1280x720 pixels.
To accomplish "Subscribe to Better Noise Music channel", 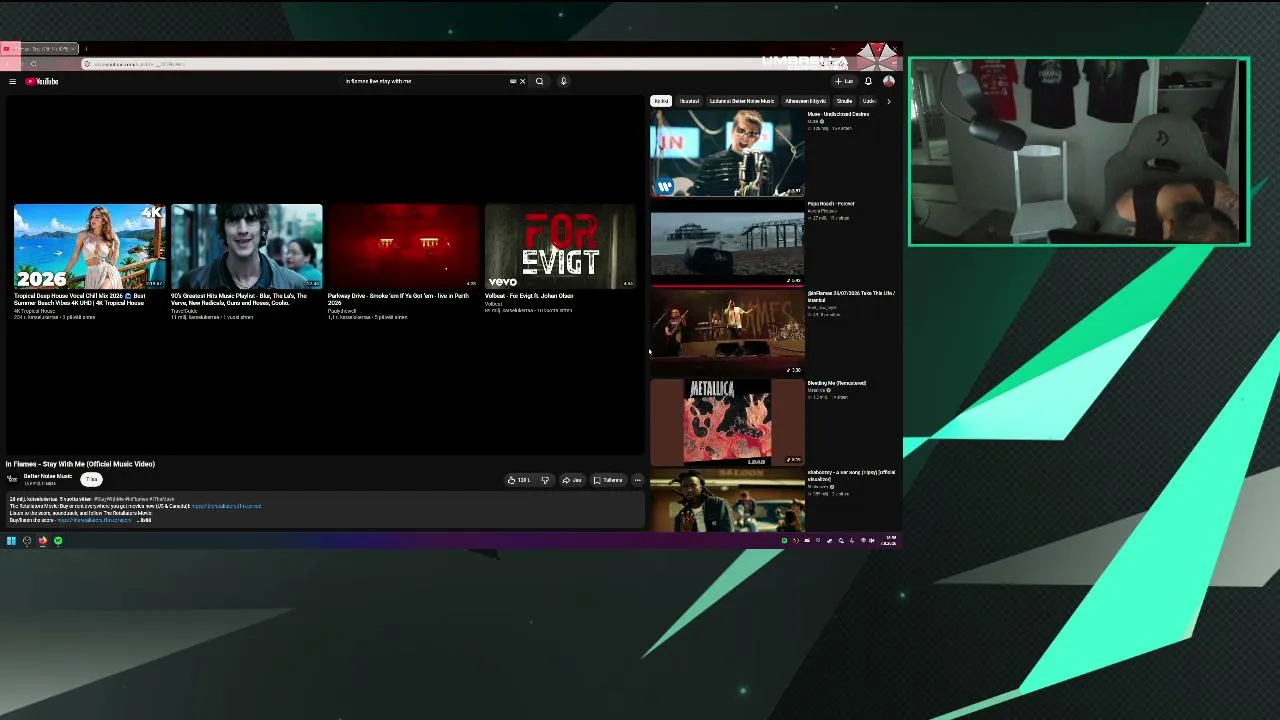I will pos(91,479).
